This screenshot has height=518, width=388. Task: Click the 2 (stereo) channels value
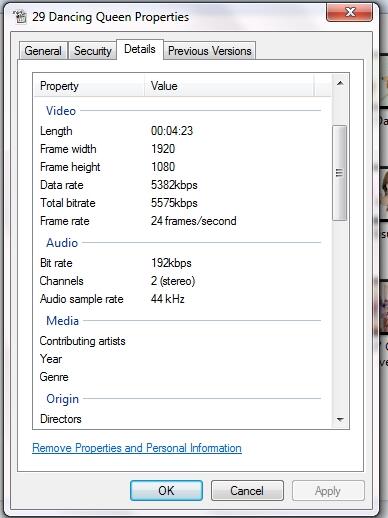[173, 281]
